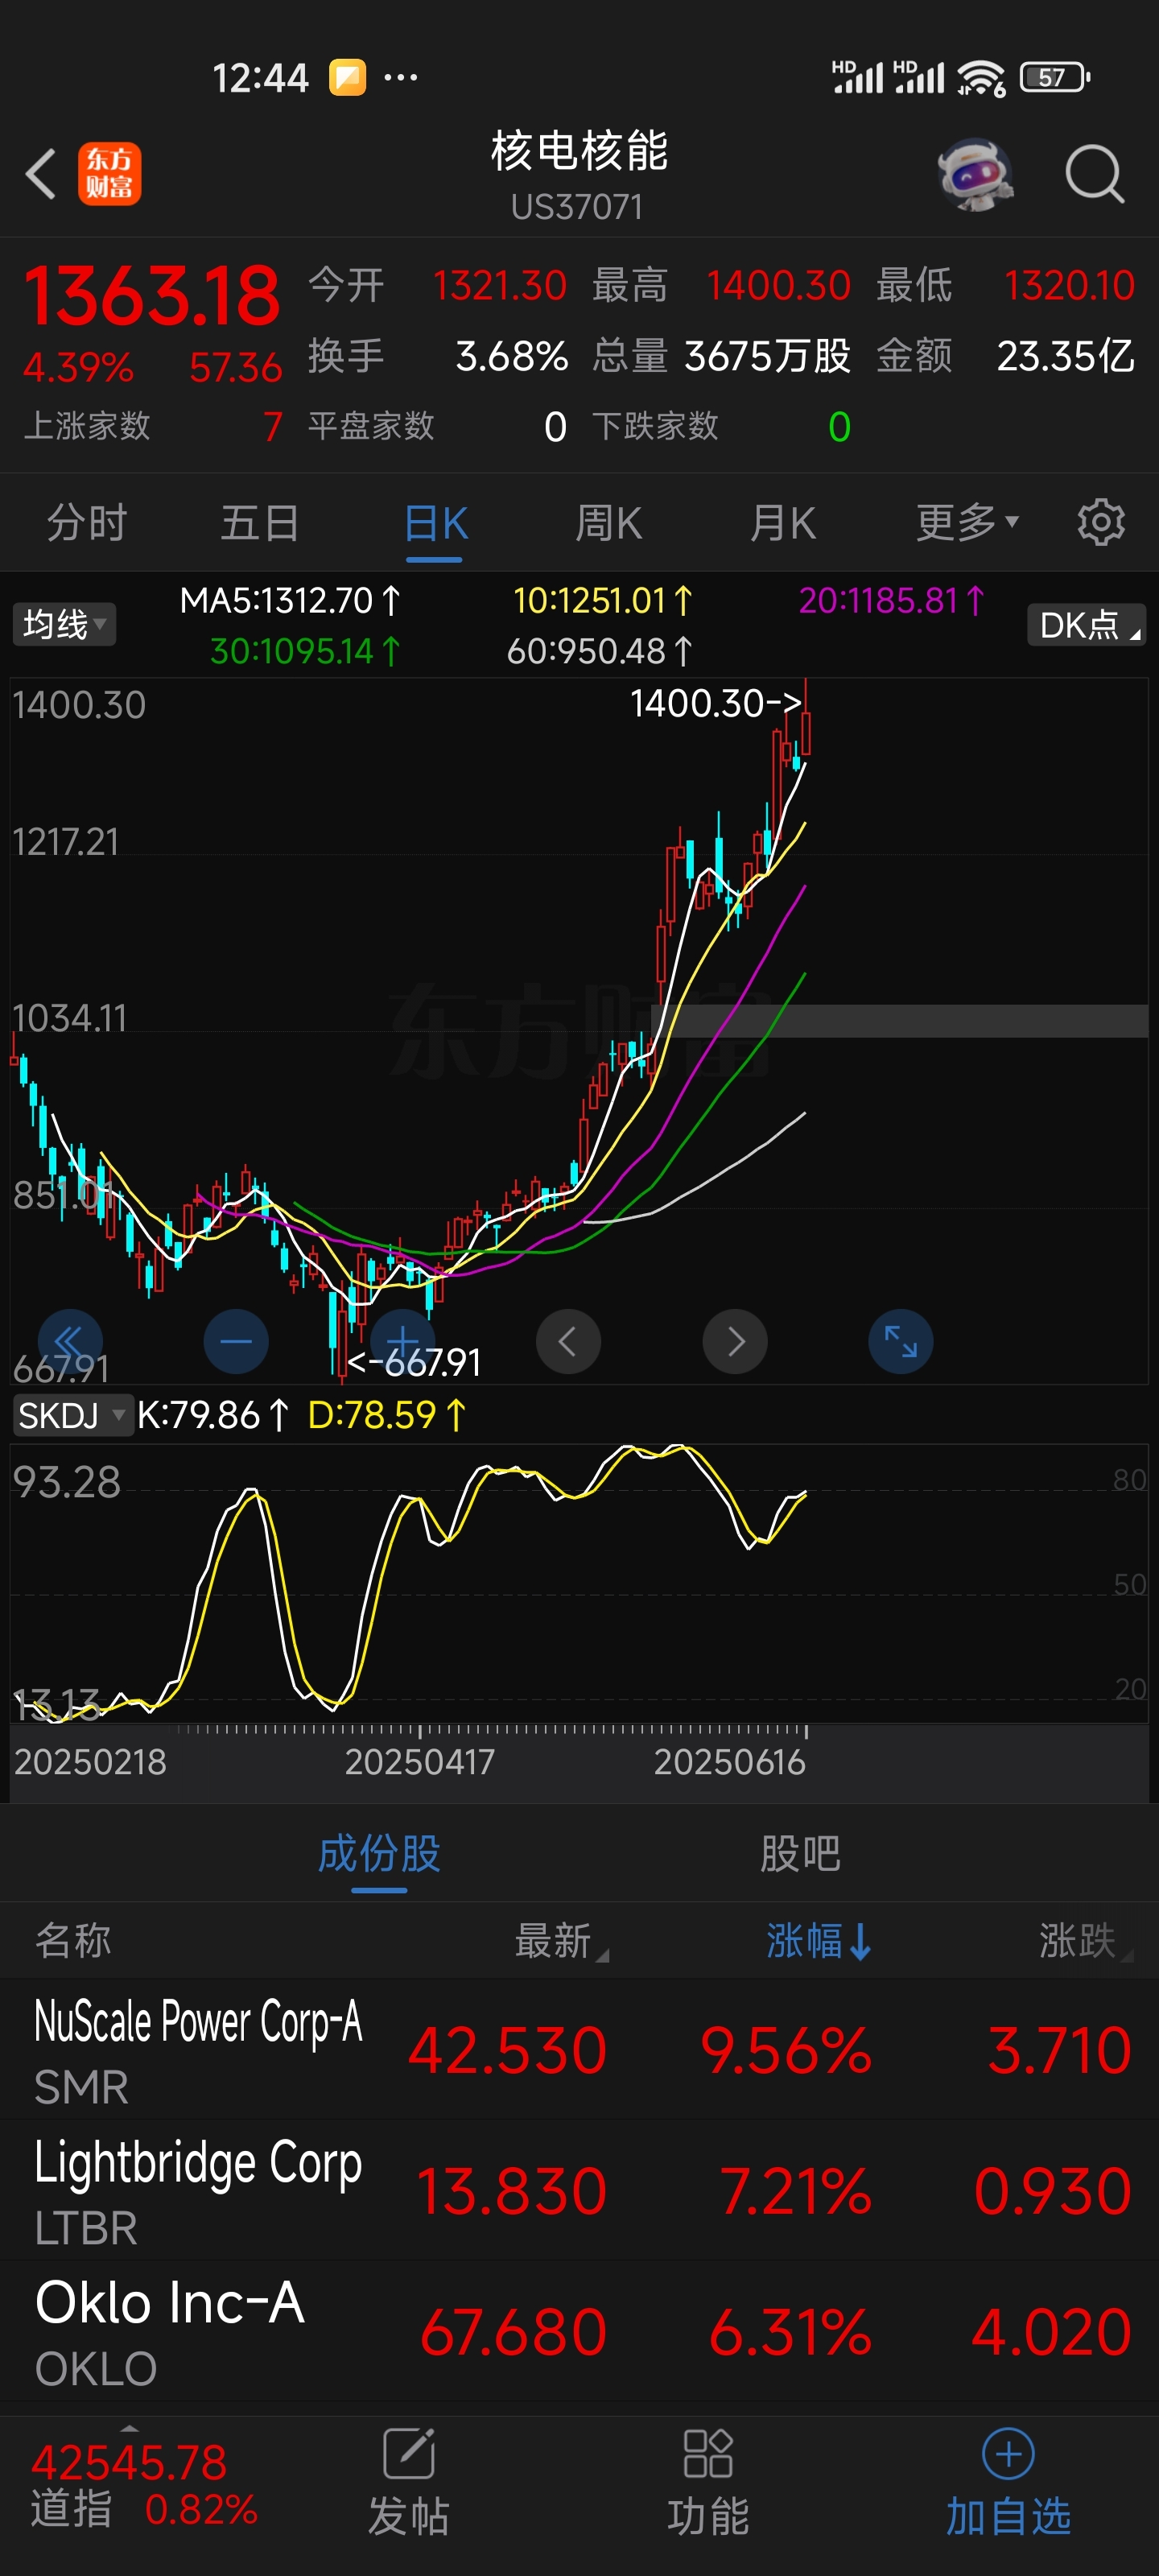1159x2576 pixels.
Task: Open Lightbridge Corp LTBR row
Action: (x=579, y=2190)
